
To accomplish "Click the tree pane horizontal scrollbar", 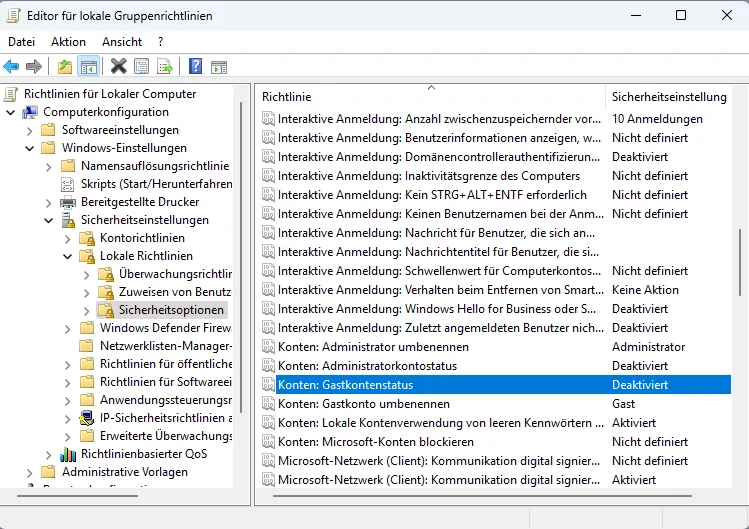I will click(x=77, y=496).
